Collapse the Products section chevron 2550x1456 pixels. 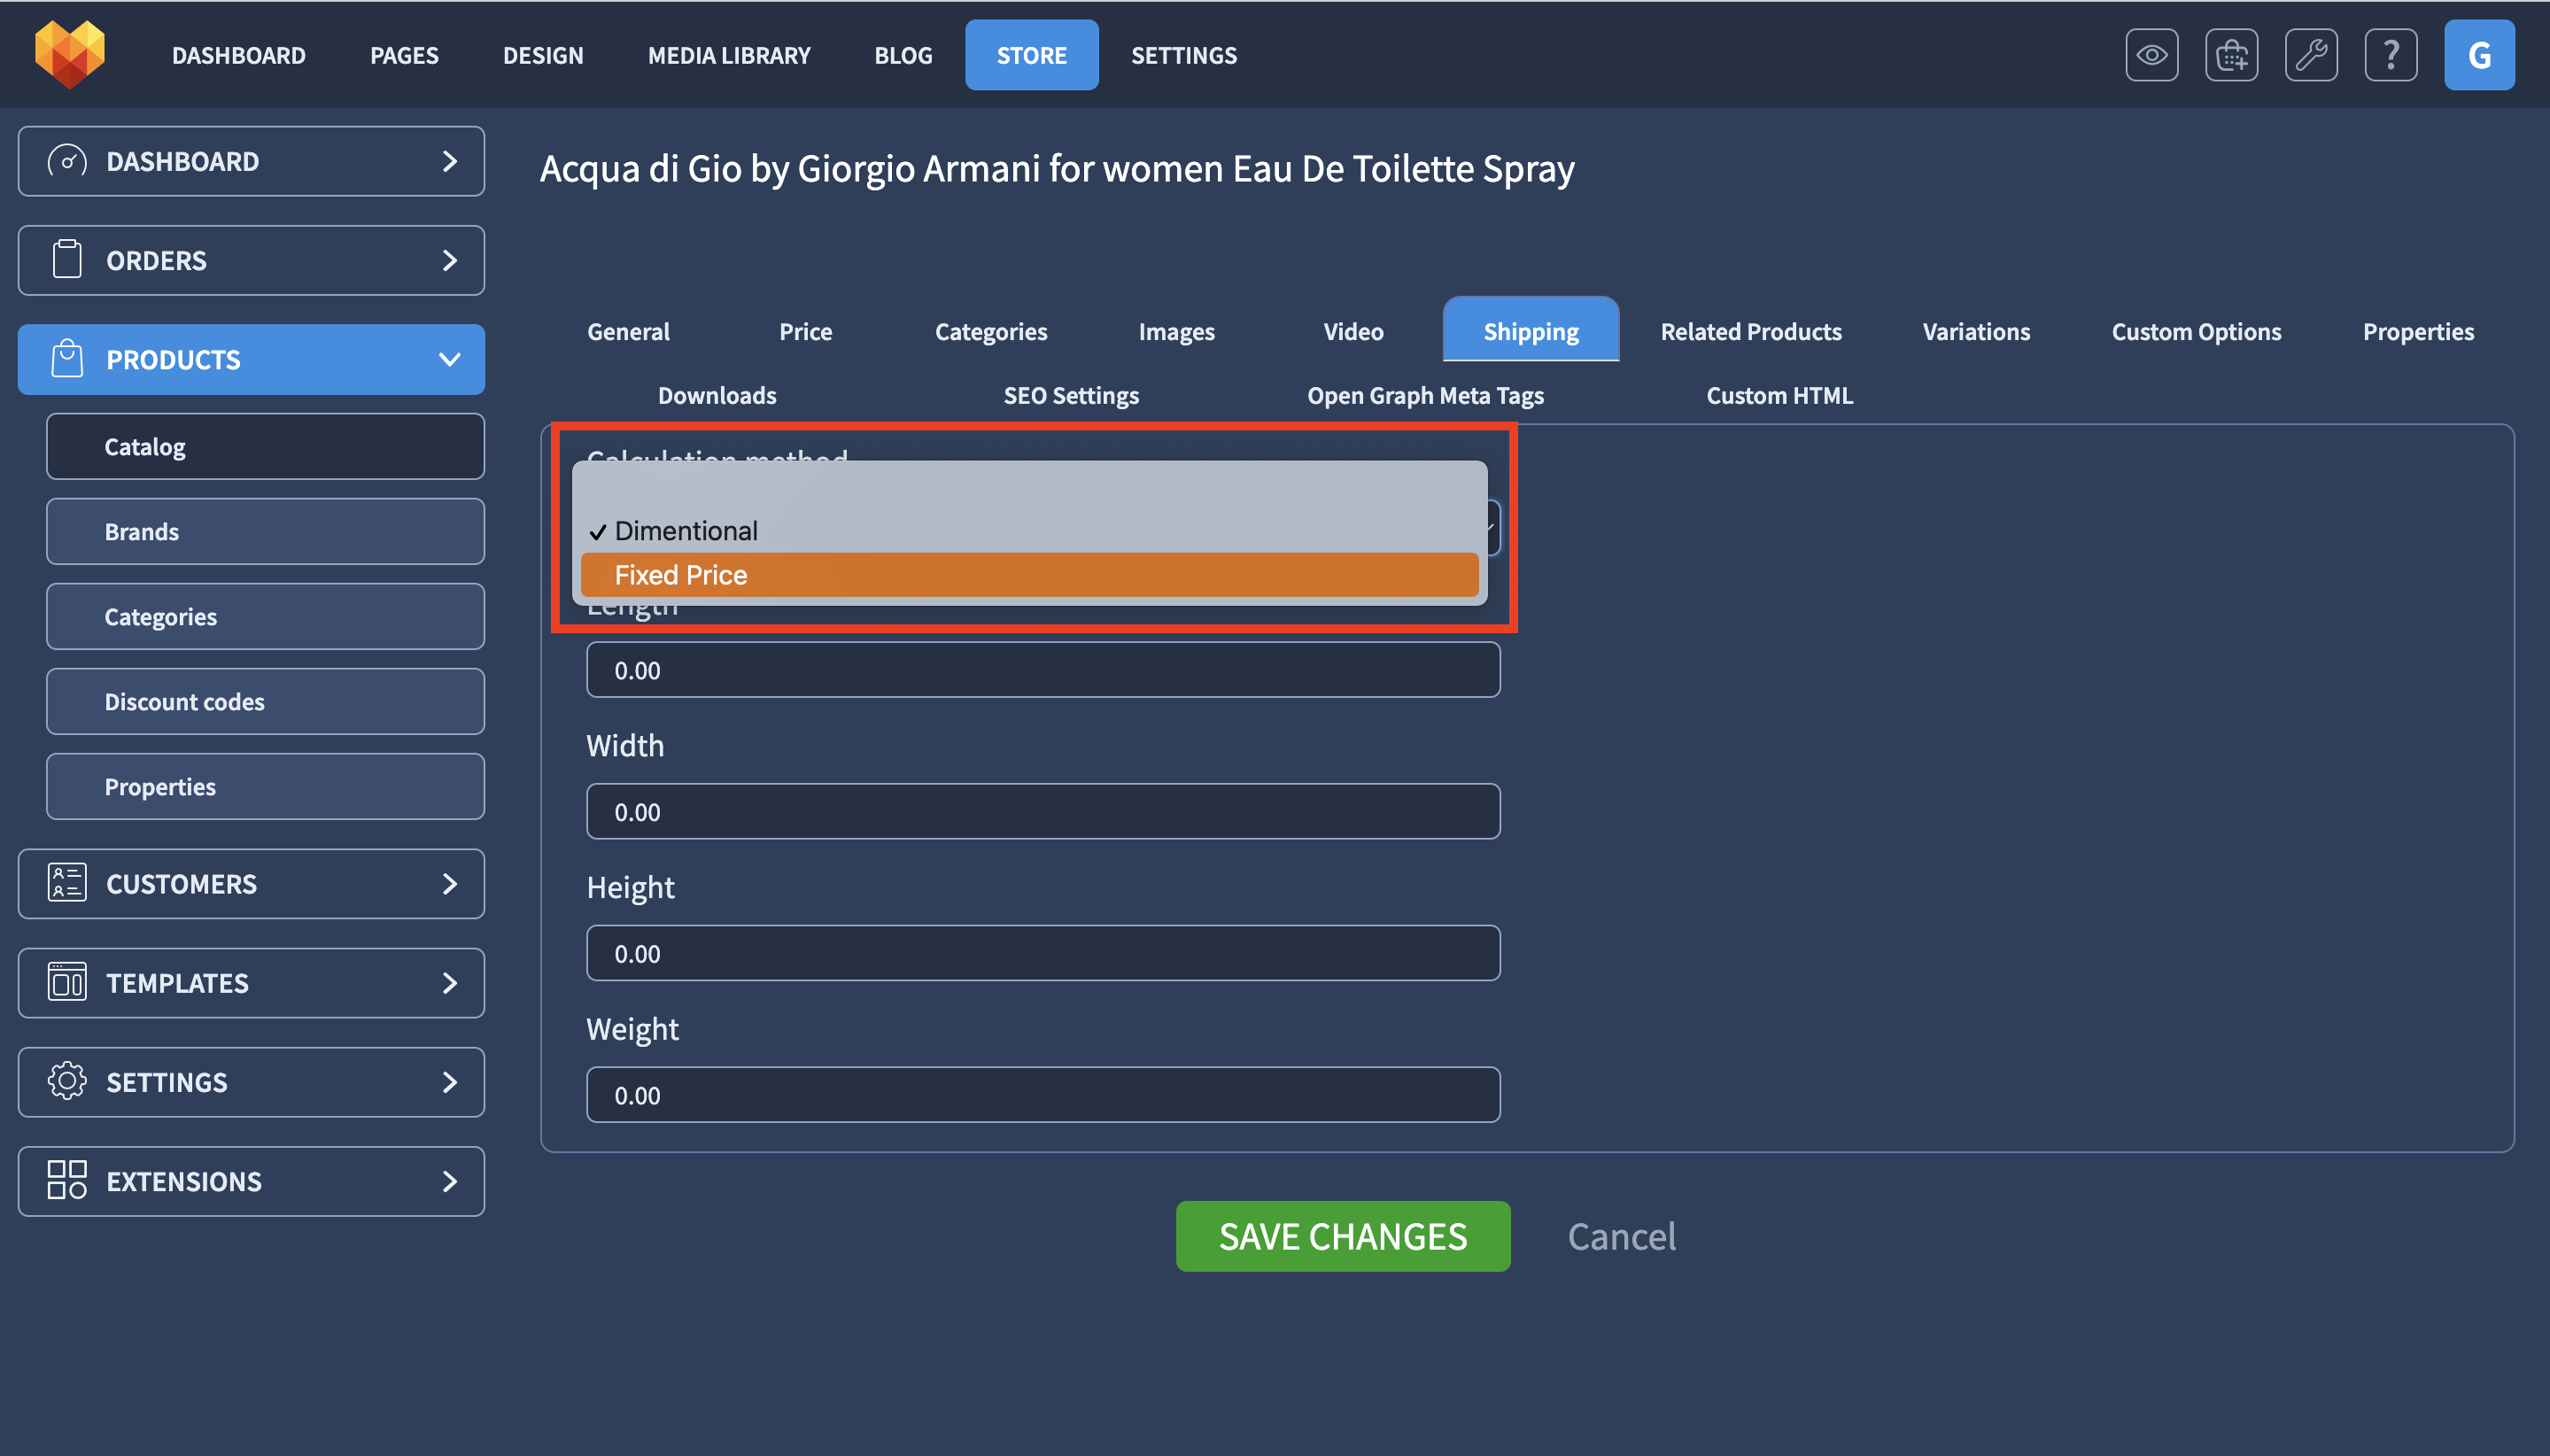click(x=449, y=359)
